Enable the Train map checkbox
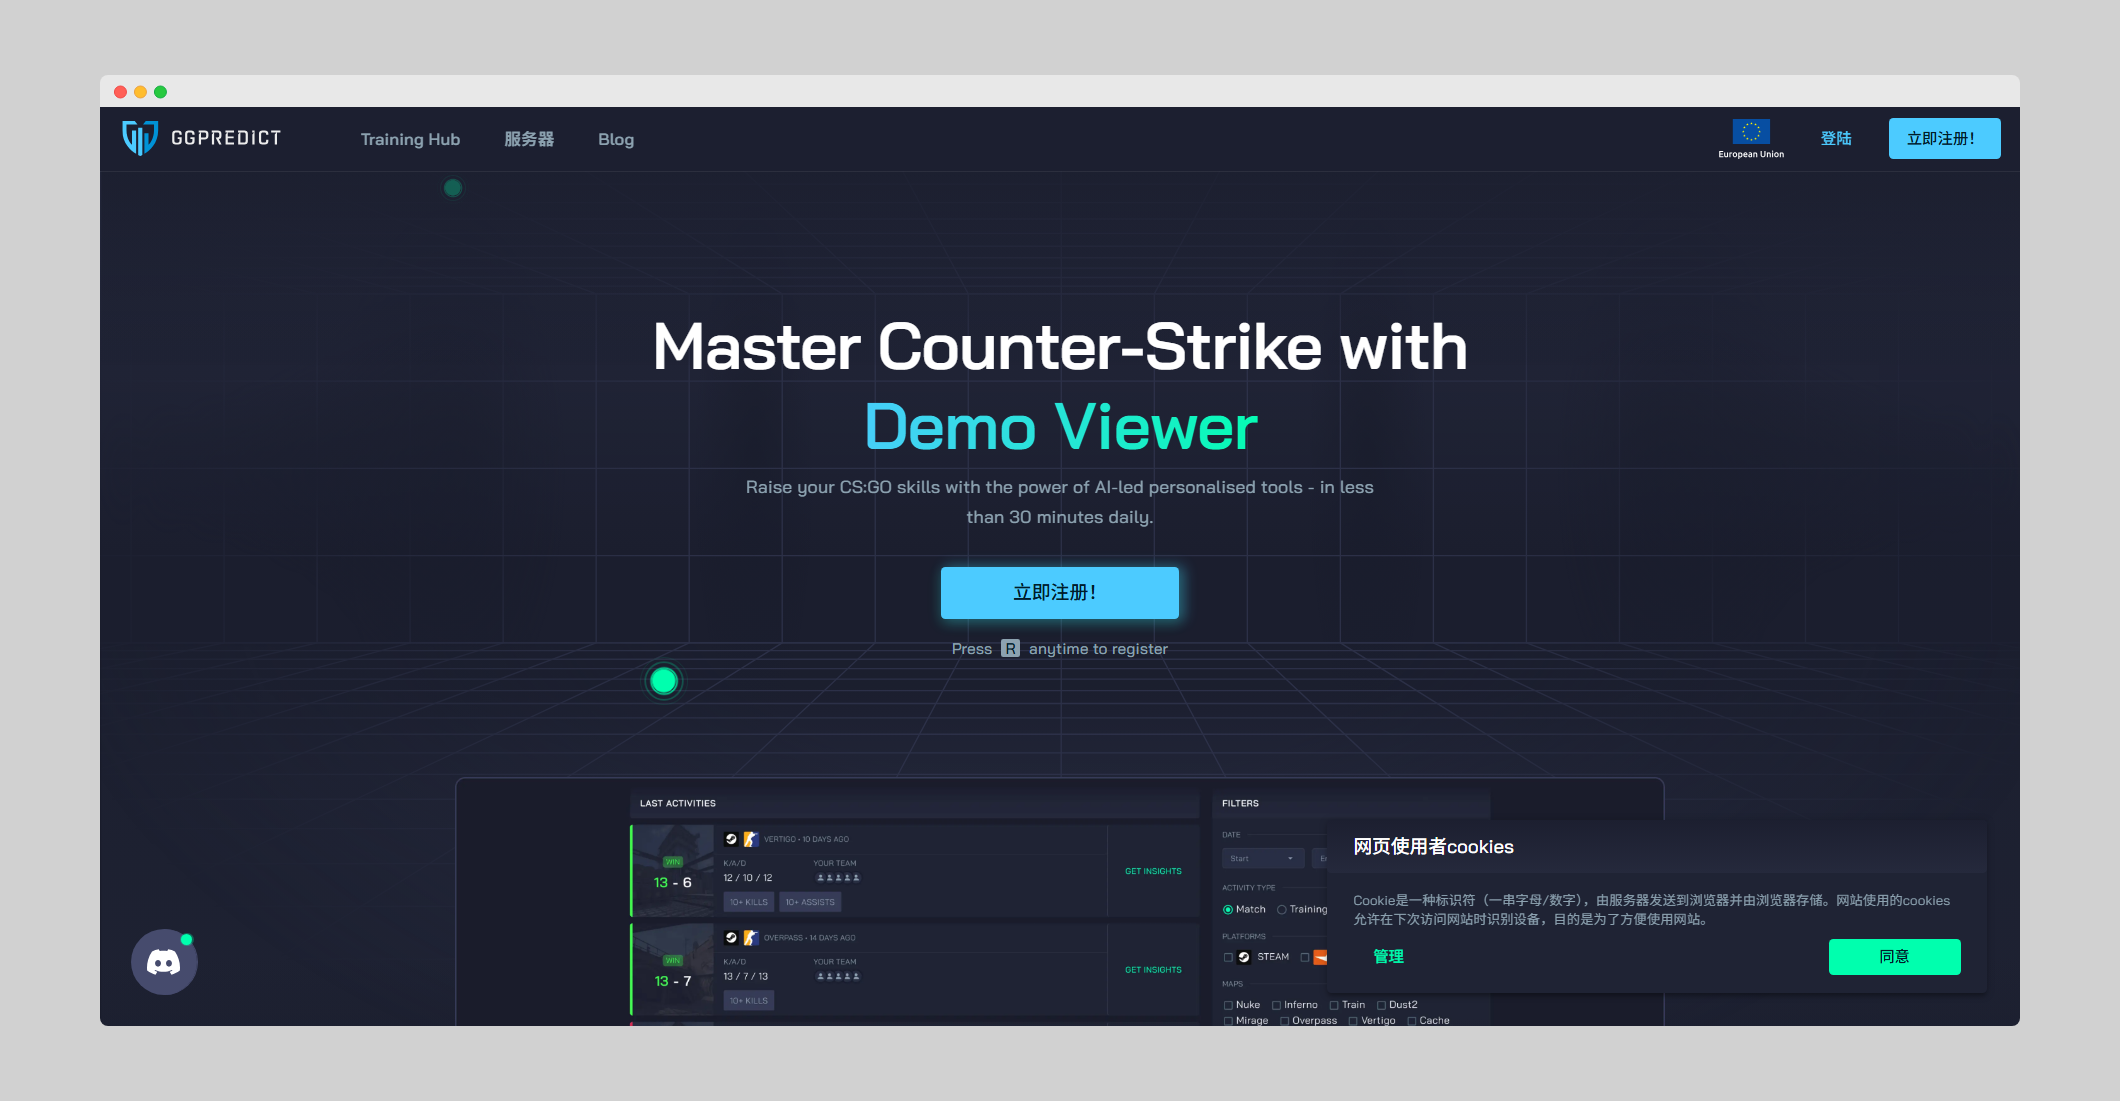 pyautogui.click(x=1334, y=1006)
